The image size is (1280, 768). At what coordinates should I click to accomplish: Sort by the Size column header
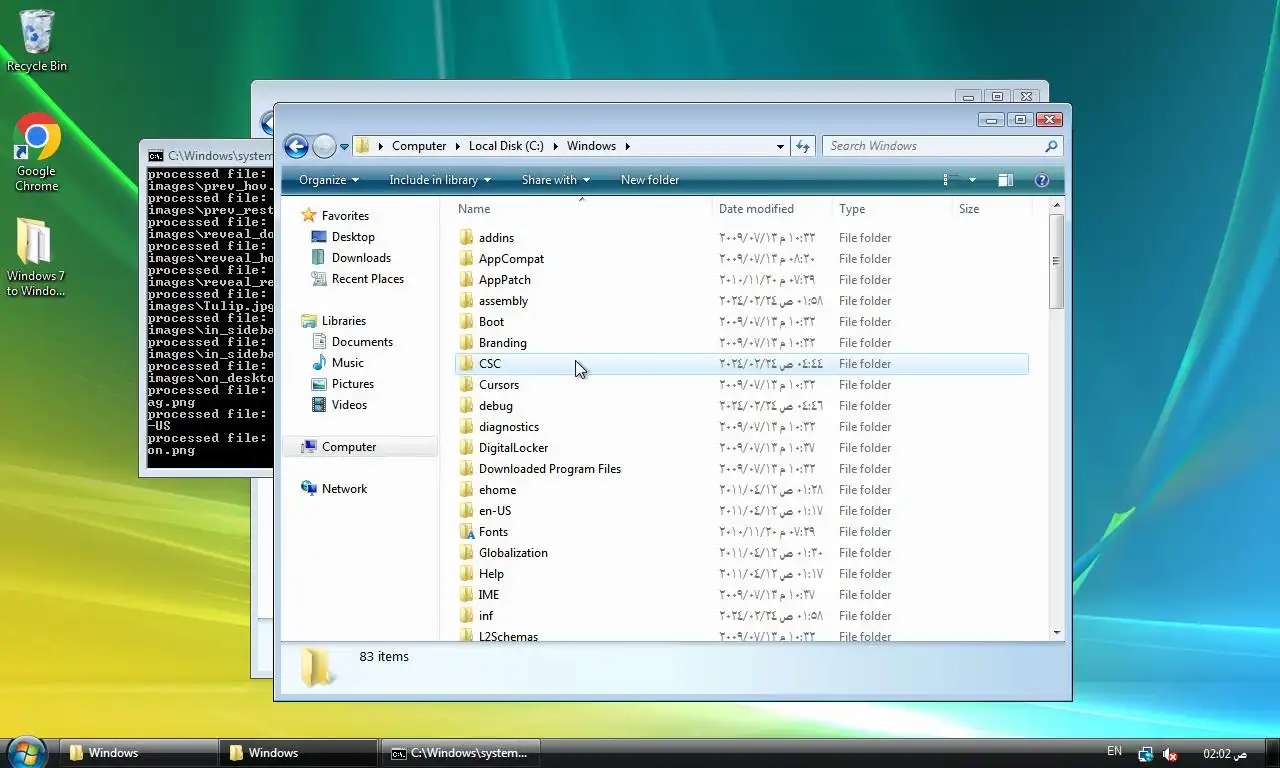991,209
